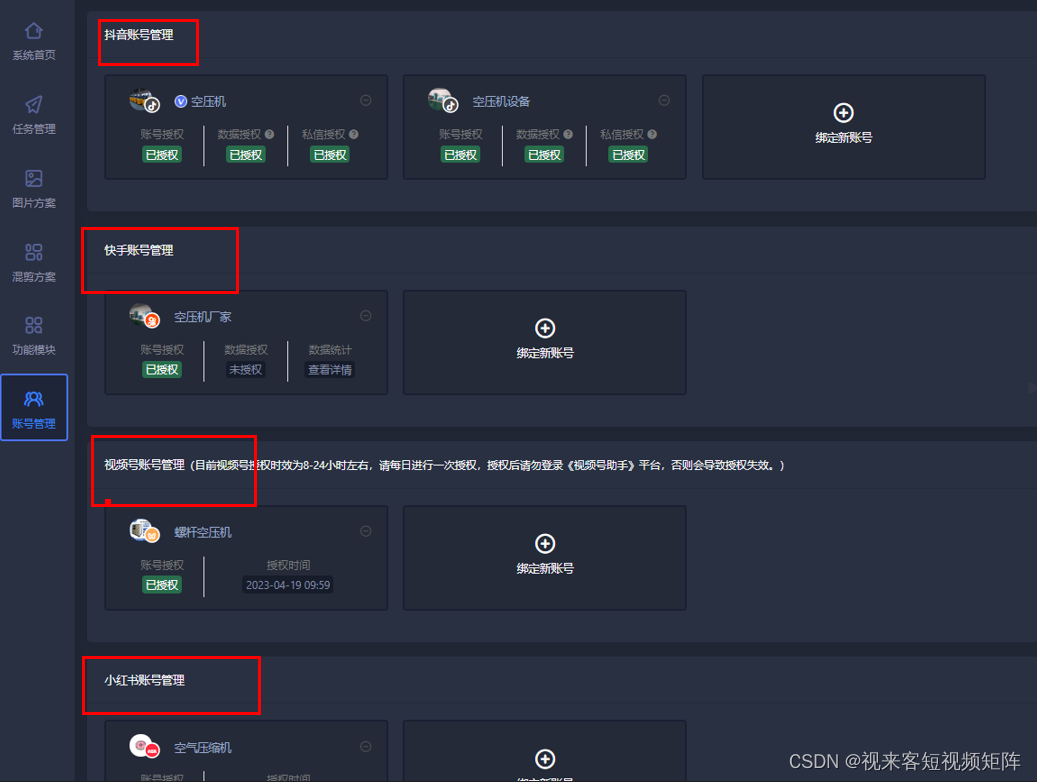Click 绑定新账号 text in the Douyin section
The width and height of the screenshot is (1037, 782).
[843, 138]
